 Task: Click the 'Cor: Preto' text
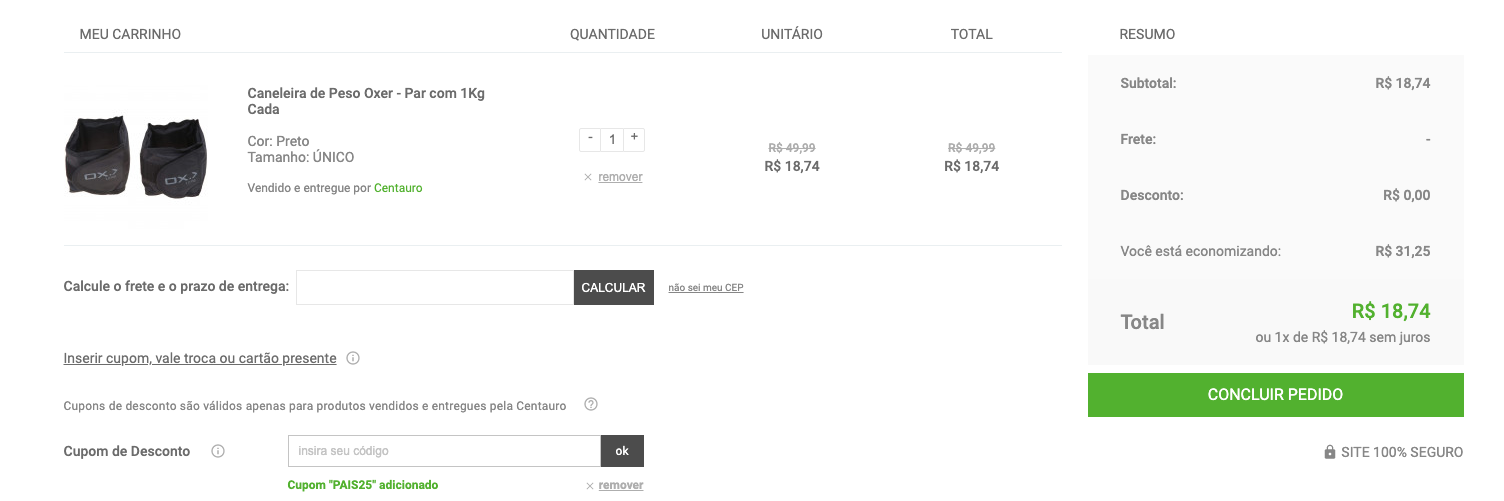[x=279, y=141]
